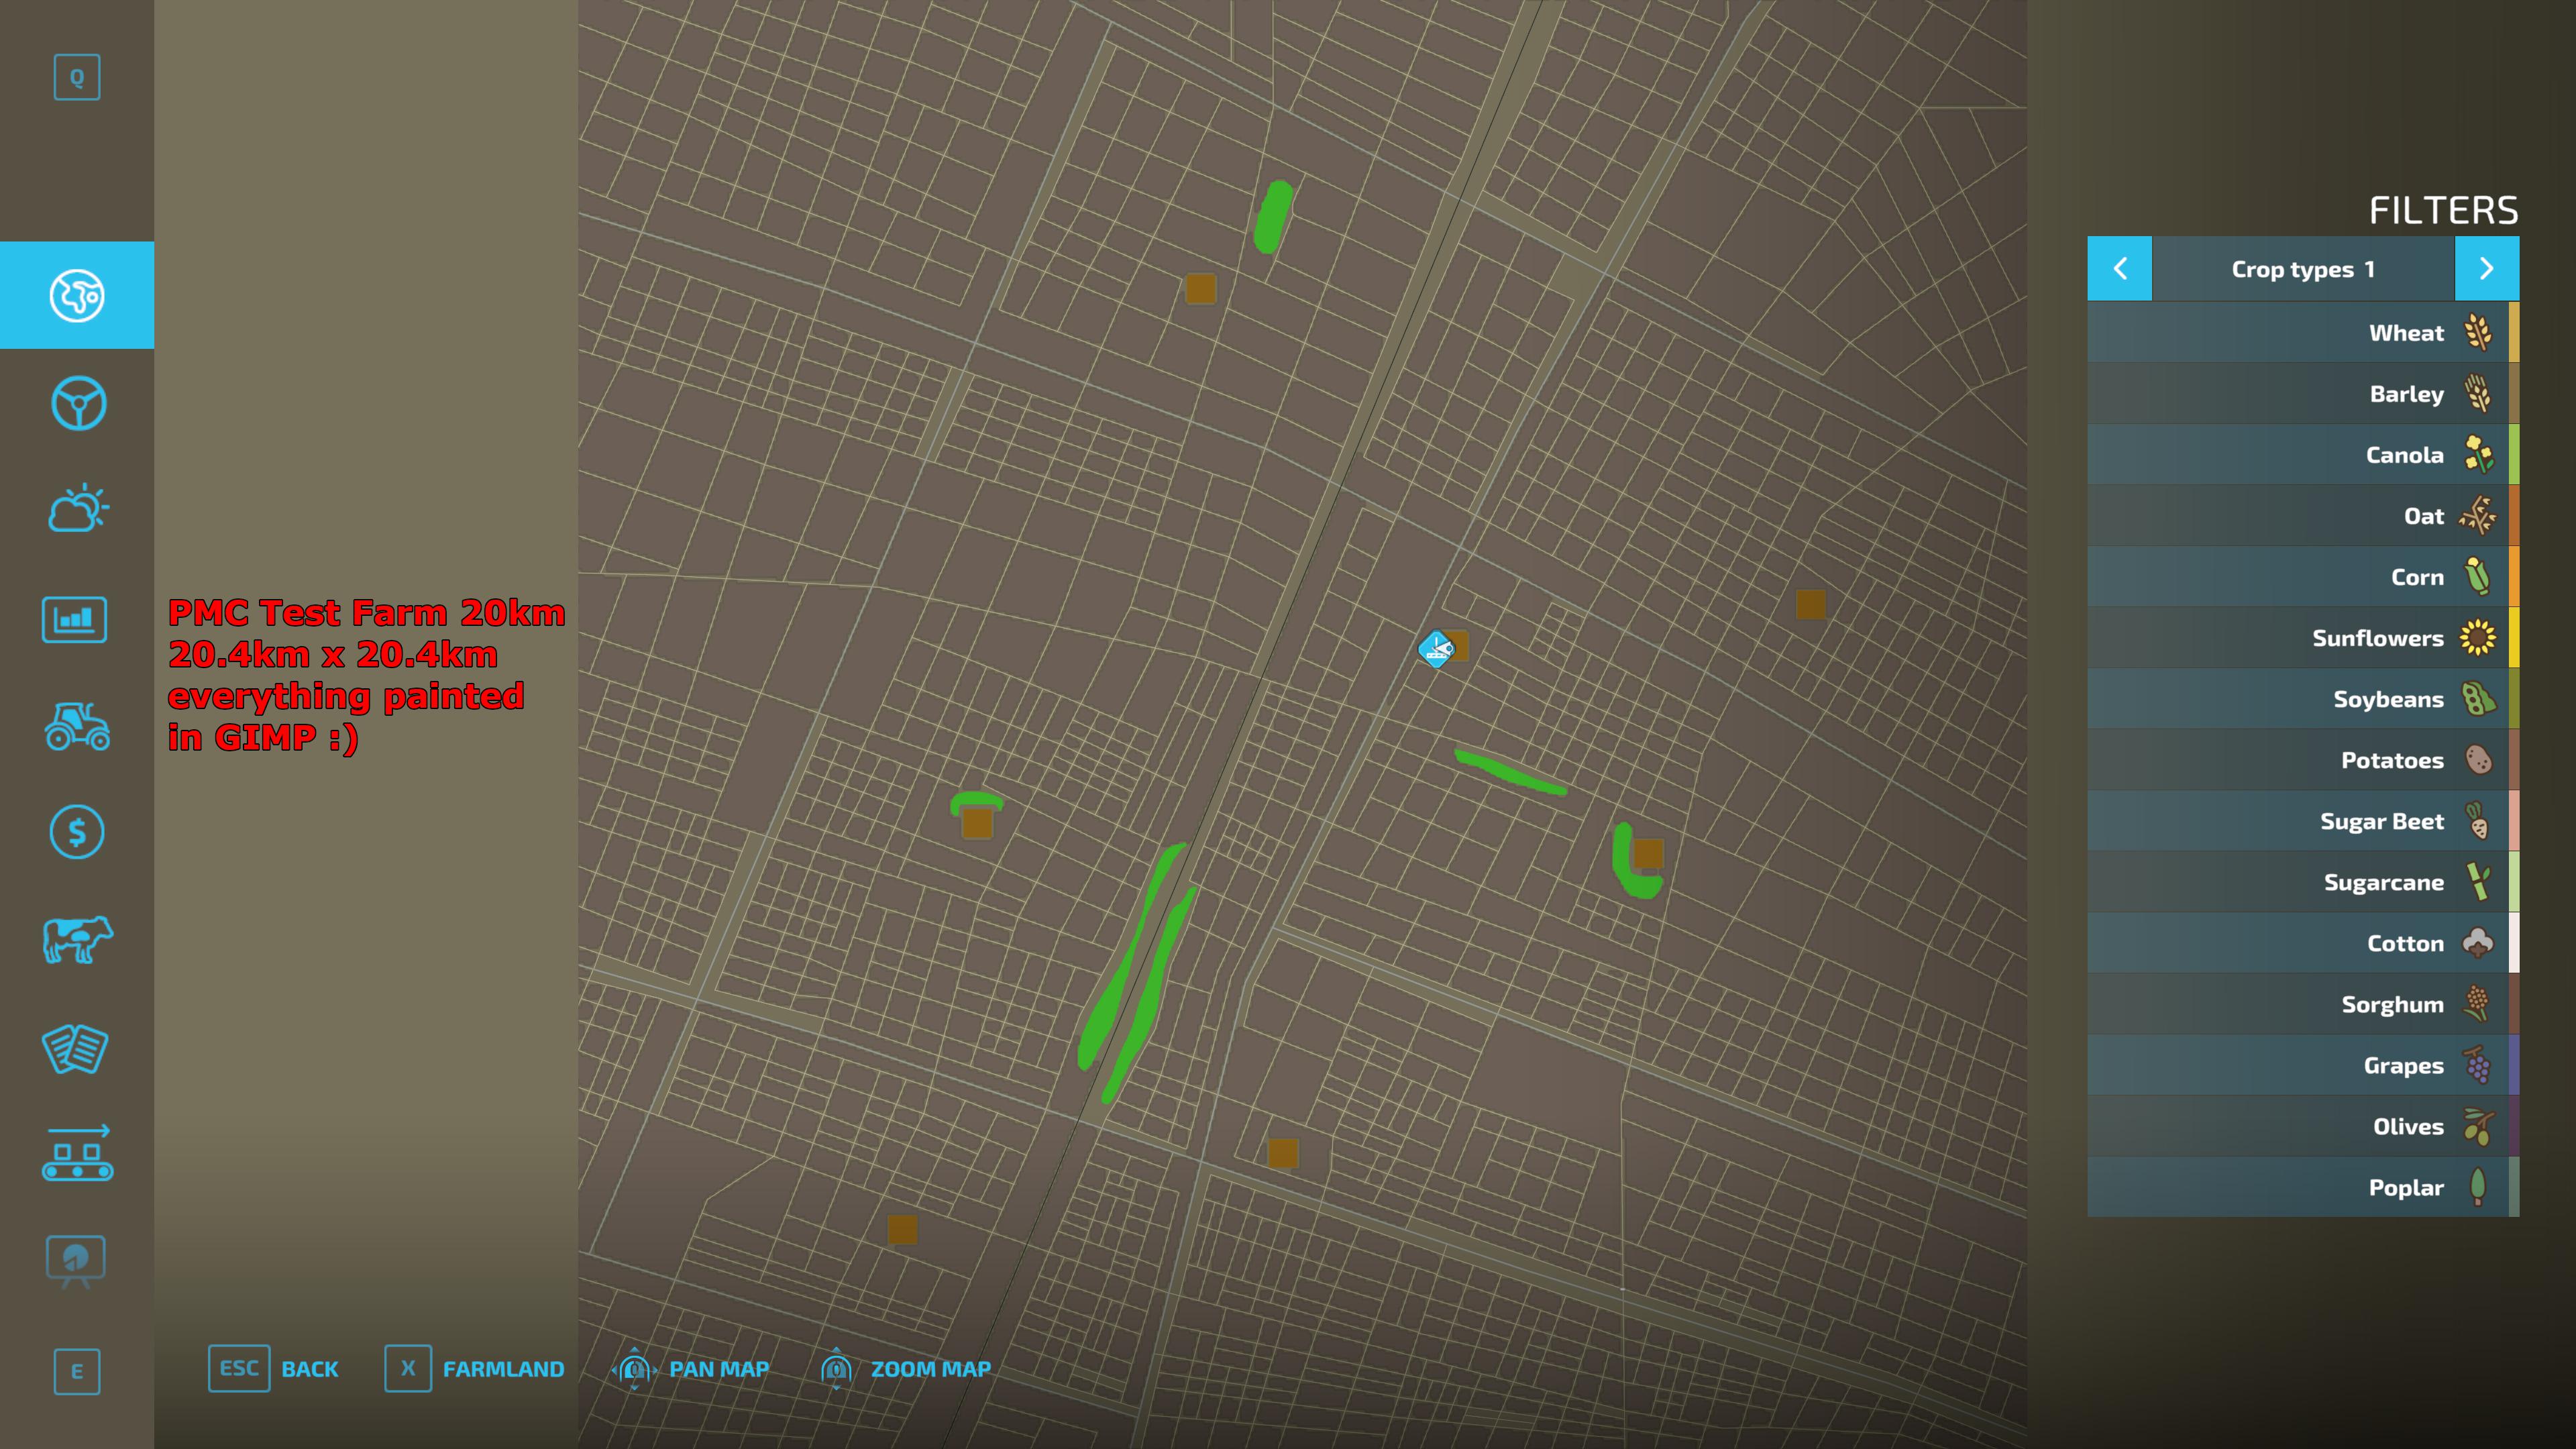Screen dimensions: 2576x1449
Task: Click the Pan Map control hint
Action: click(690, 1369)
